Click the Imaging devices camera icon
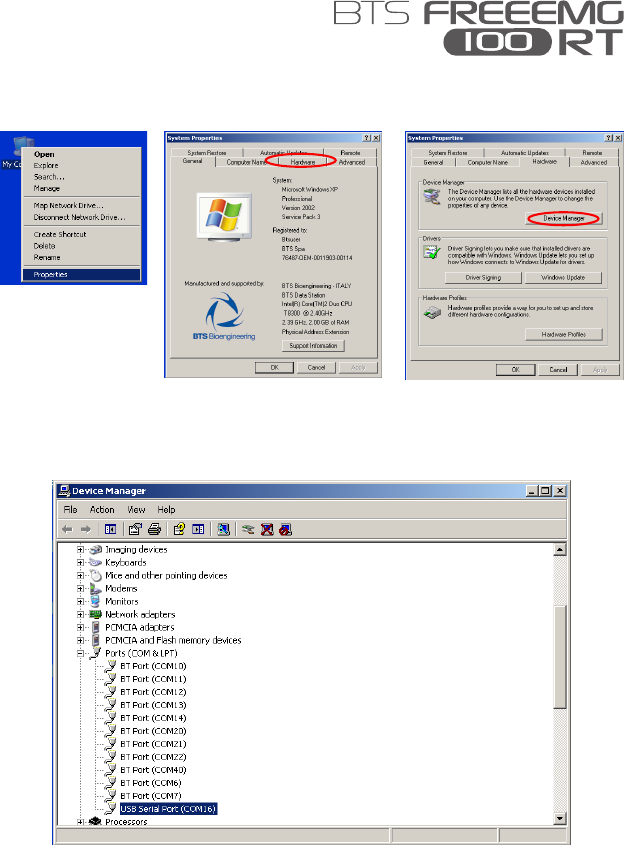Screen dimensions: 624x845 tap(96, 550)
